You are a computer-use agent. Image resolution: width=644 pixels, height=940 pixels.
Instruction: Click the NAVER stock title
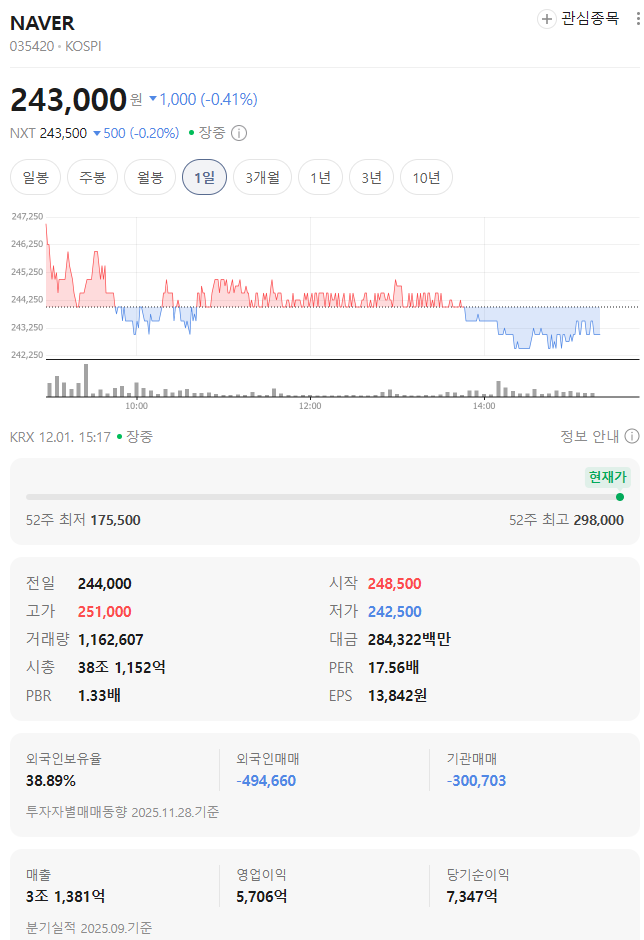[x=42, y=23]
